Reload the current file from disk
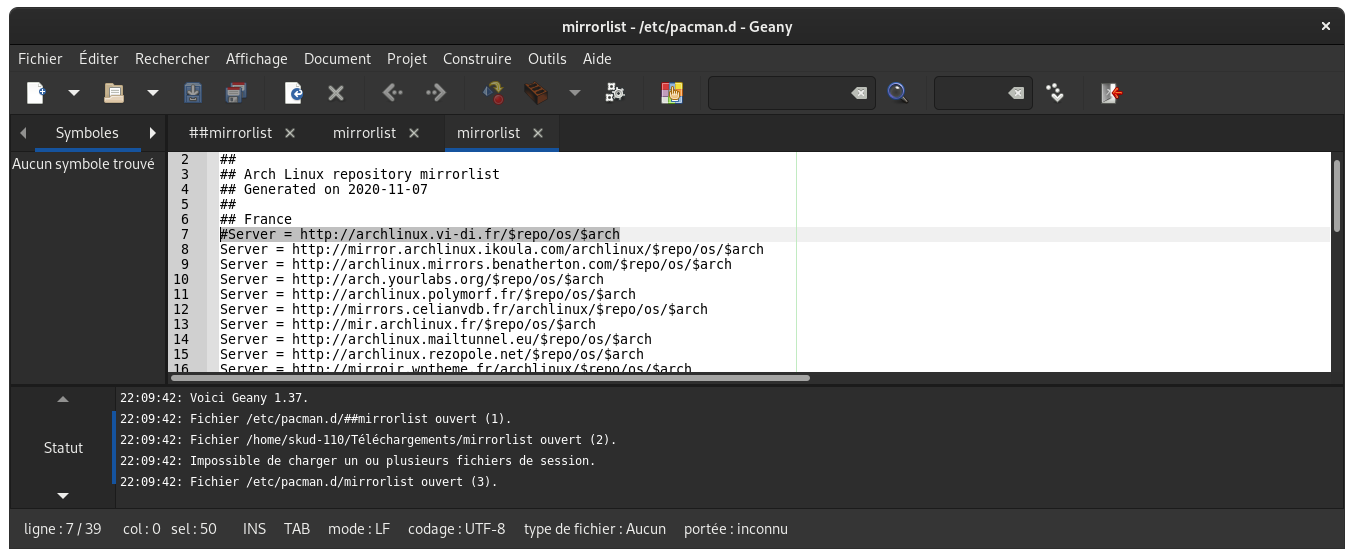The width and height of the screenshot is (1354, 558). click(x=293, y=93)
